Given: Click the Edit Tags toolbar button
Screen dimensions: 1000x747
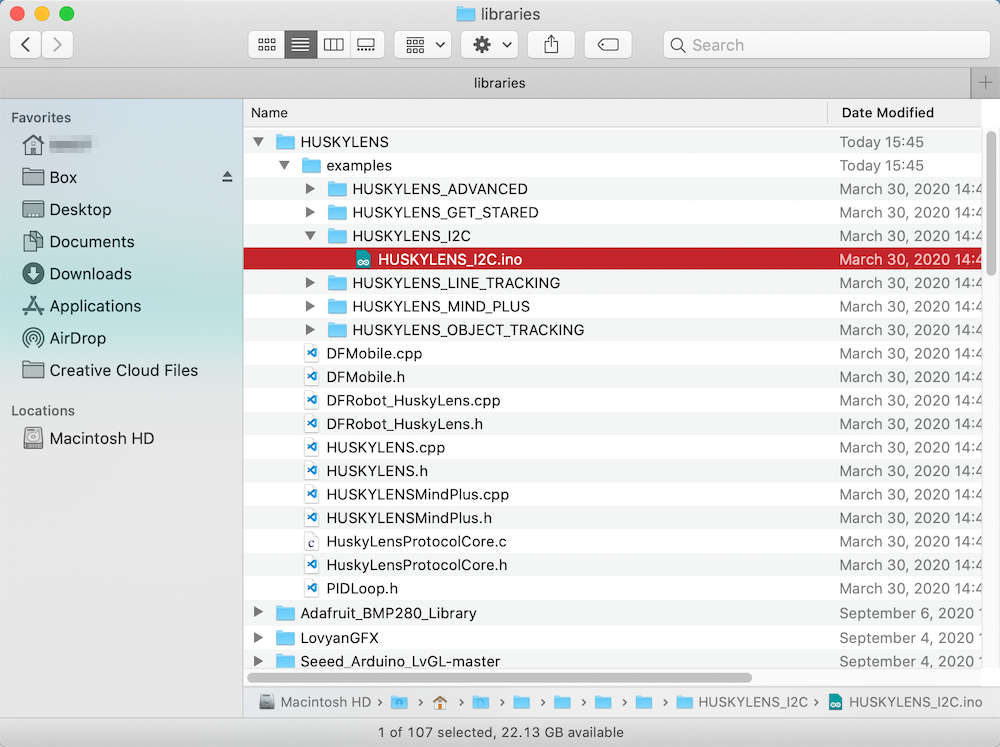Looking at the screenshot, I should pos(608,45).
